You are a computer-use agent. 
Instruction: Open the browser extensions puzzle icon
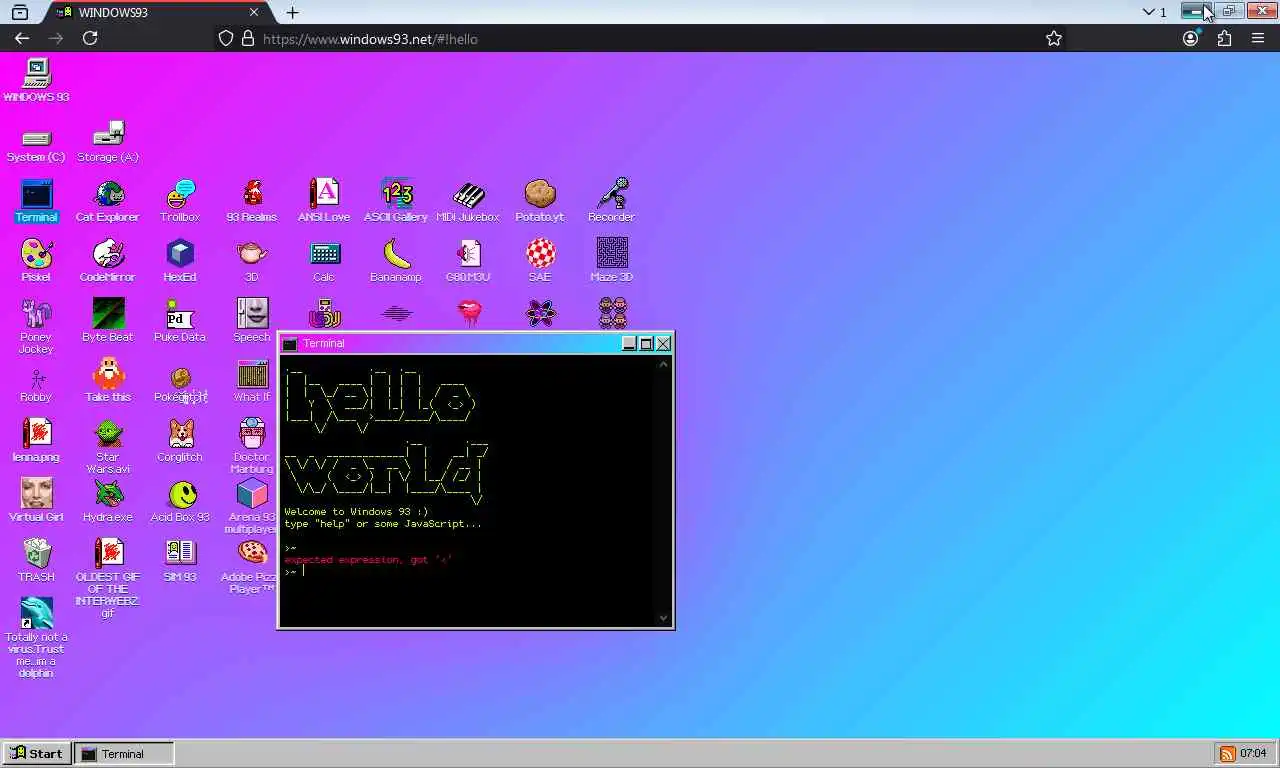1224,38
